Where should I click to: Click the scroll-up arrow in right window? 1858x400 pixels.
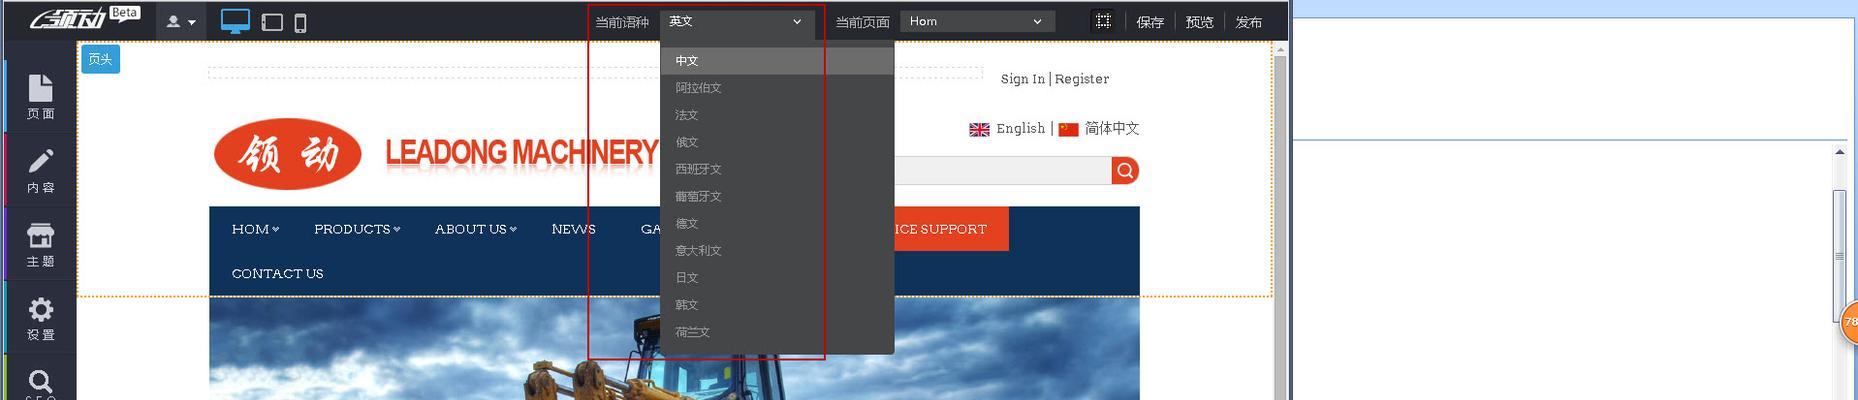tap(1839, 152)
